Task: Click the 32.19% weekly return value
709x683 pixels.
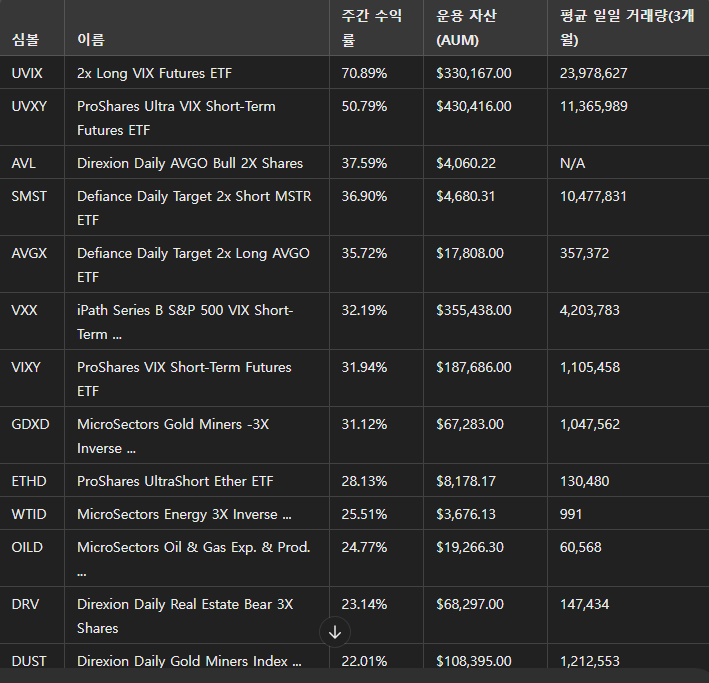Action: click(x=364, y=310)
